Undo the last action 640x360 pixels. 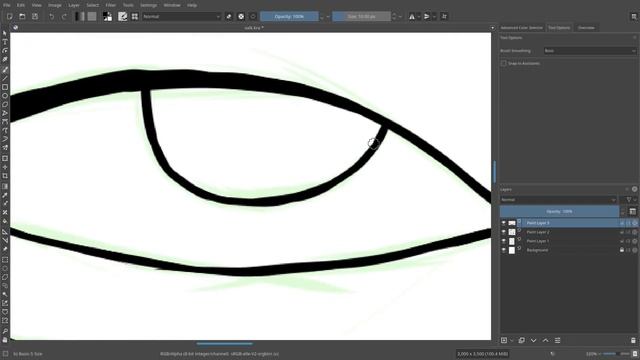pos(51,16)
